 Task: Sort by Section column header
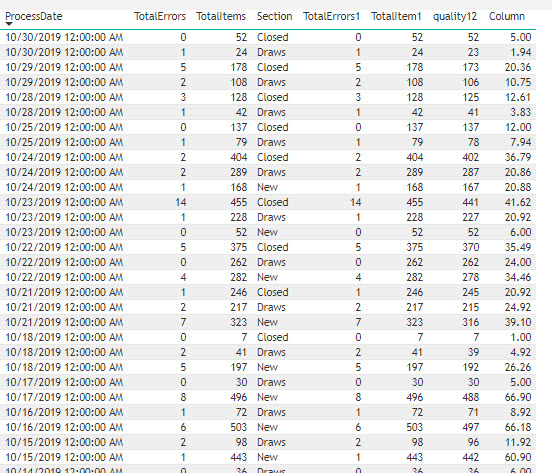pos(275,16)
